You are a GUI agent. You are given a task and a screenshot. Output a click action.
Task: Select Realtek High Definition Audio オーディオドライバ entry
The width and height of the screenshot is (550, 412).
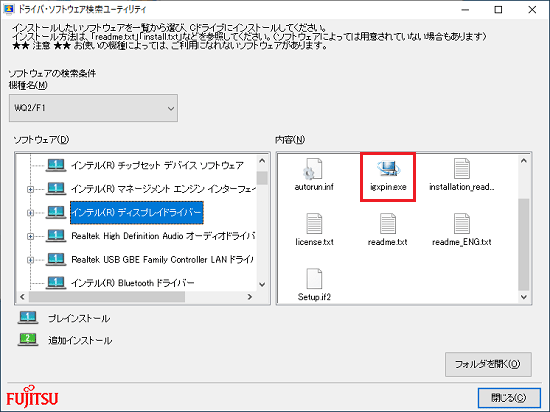click(x=163, y=236)
